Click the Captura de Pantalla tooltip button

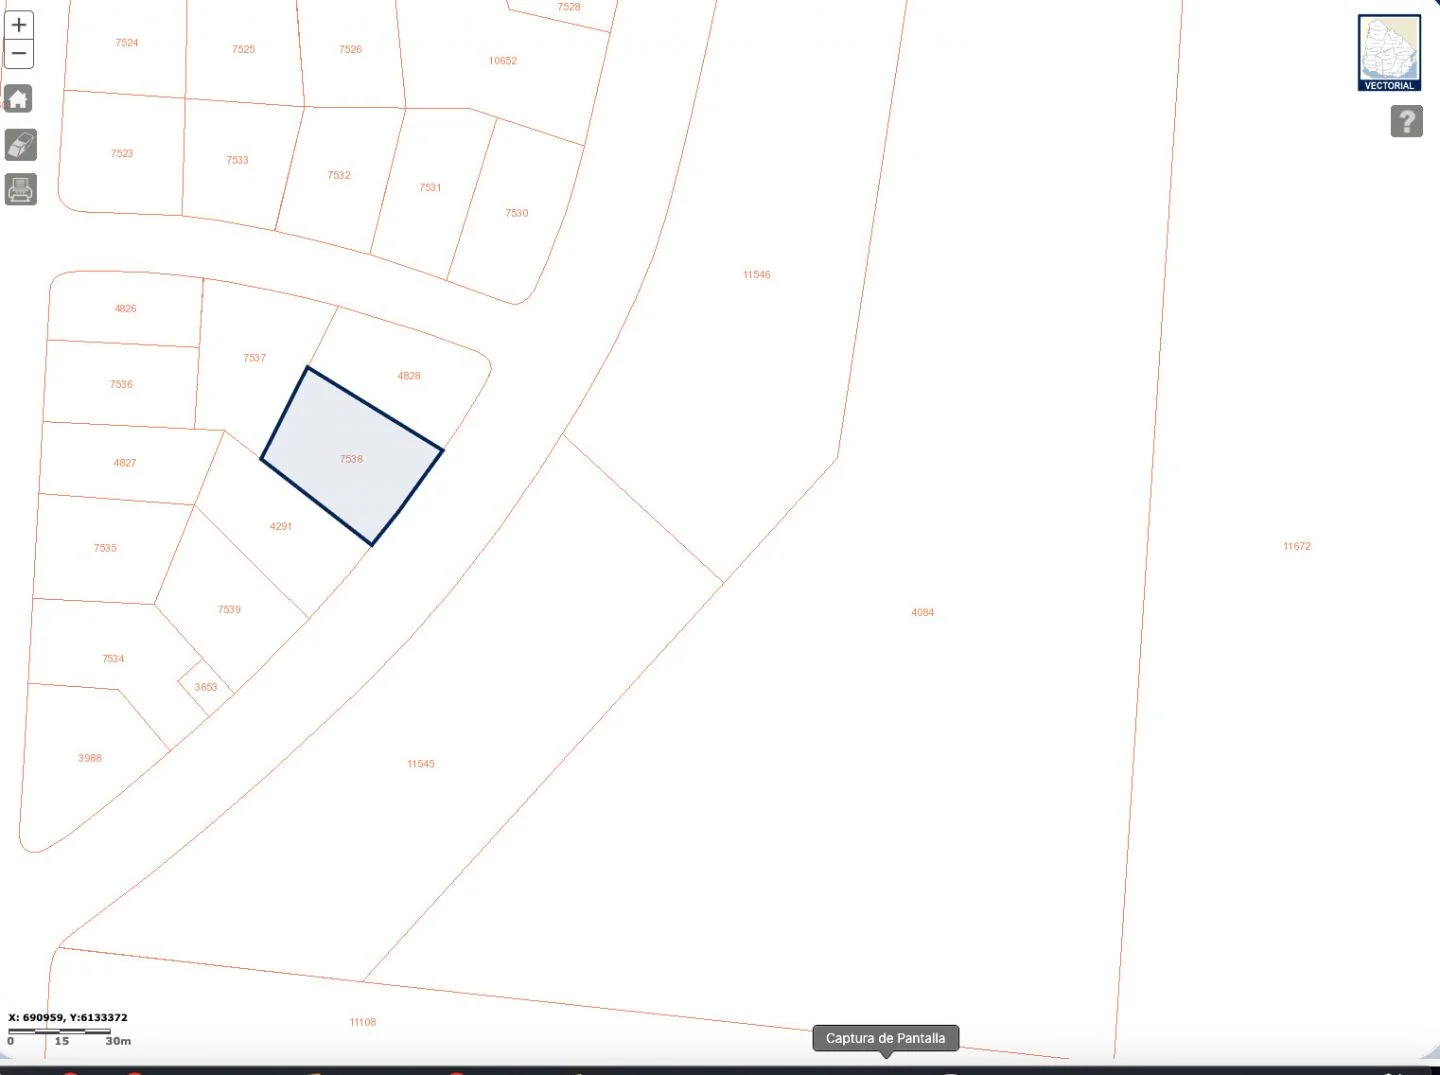(885, 1038)
